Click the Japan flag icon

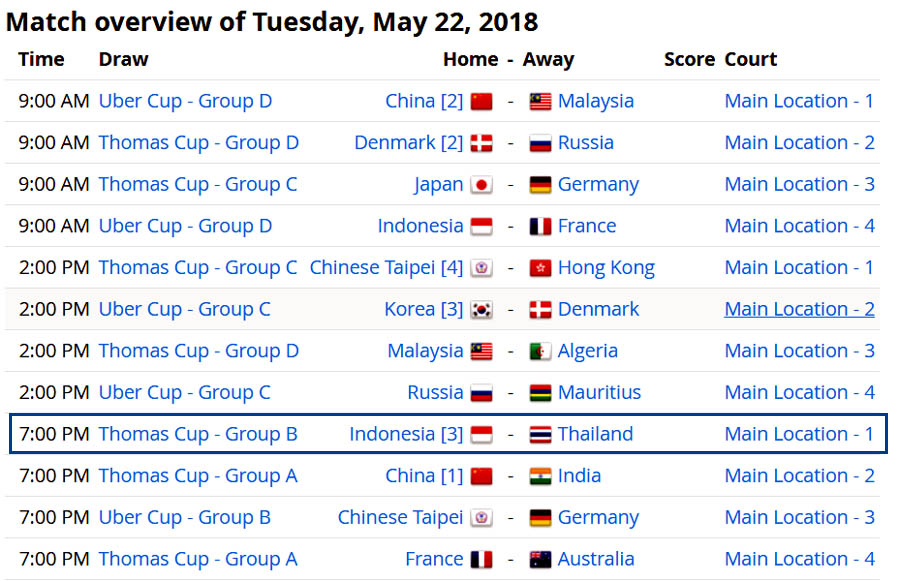[x=481, y=185]
